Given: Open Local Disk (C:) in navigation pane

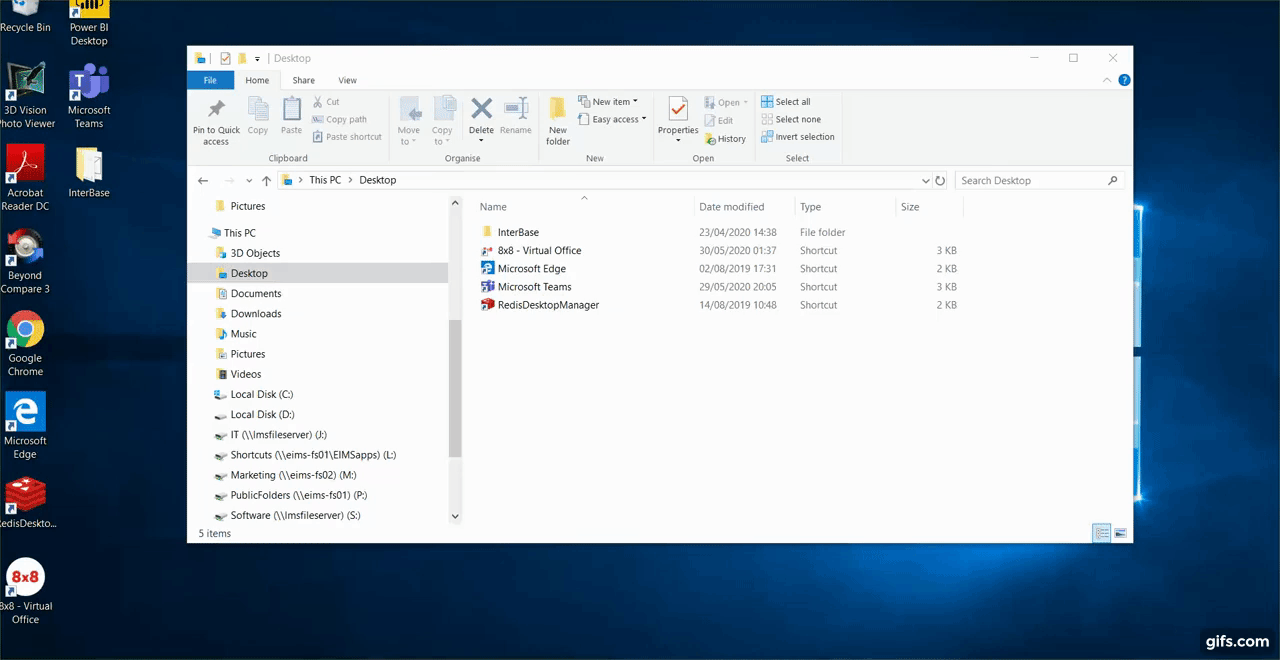Looking at the screenshot, I should tap(261, 395).
